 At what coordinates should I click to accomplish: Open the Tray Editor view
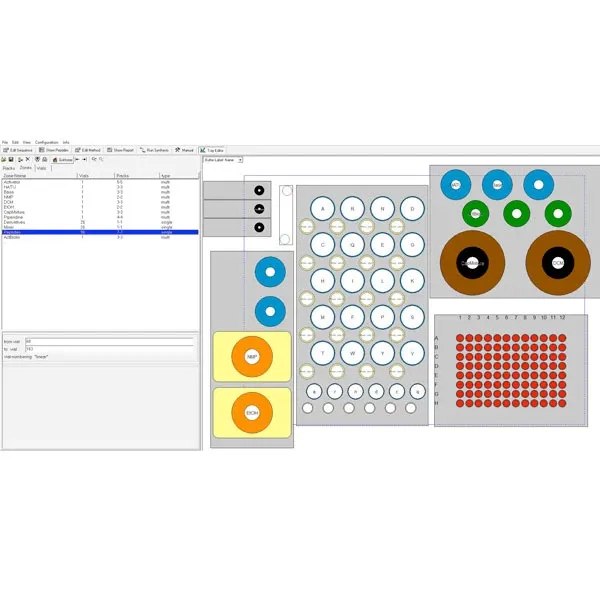(x=211, y=150)
